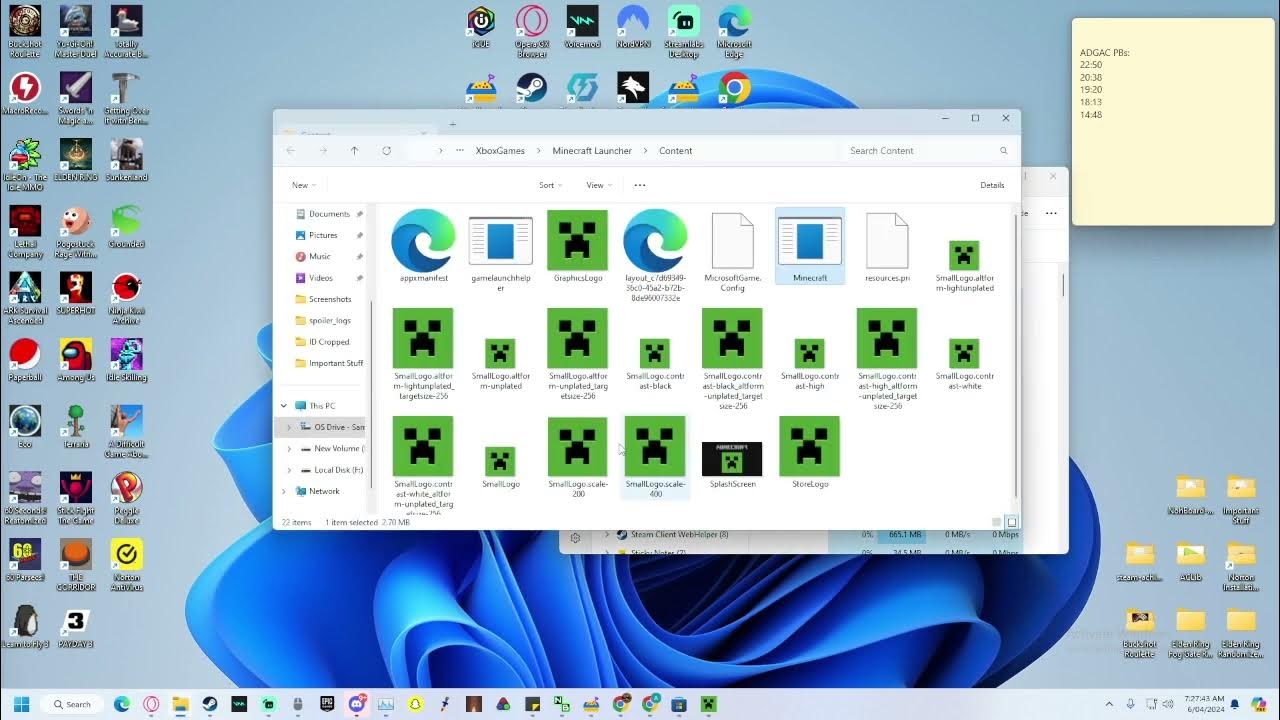This screenshot has width=1280, height=720.
Task: Click the file list vertical scrollbar
Action: click(x=1016, y=355)
